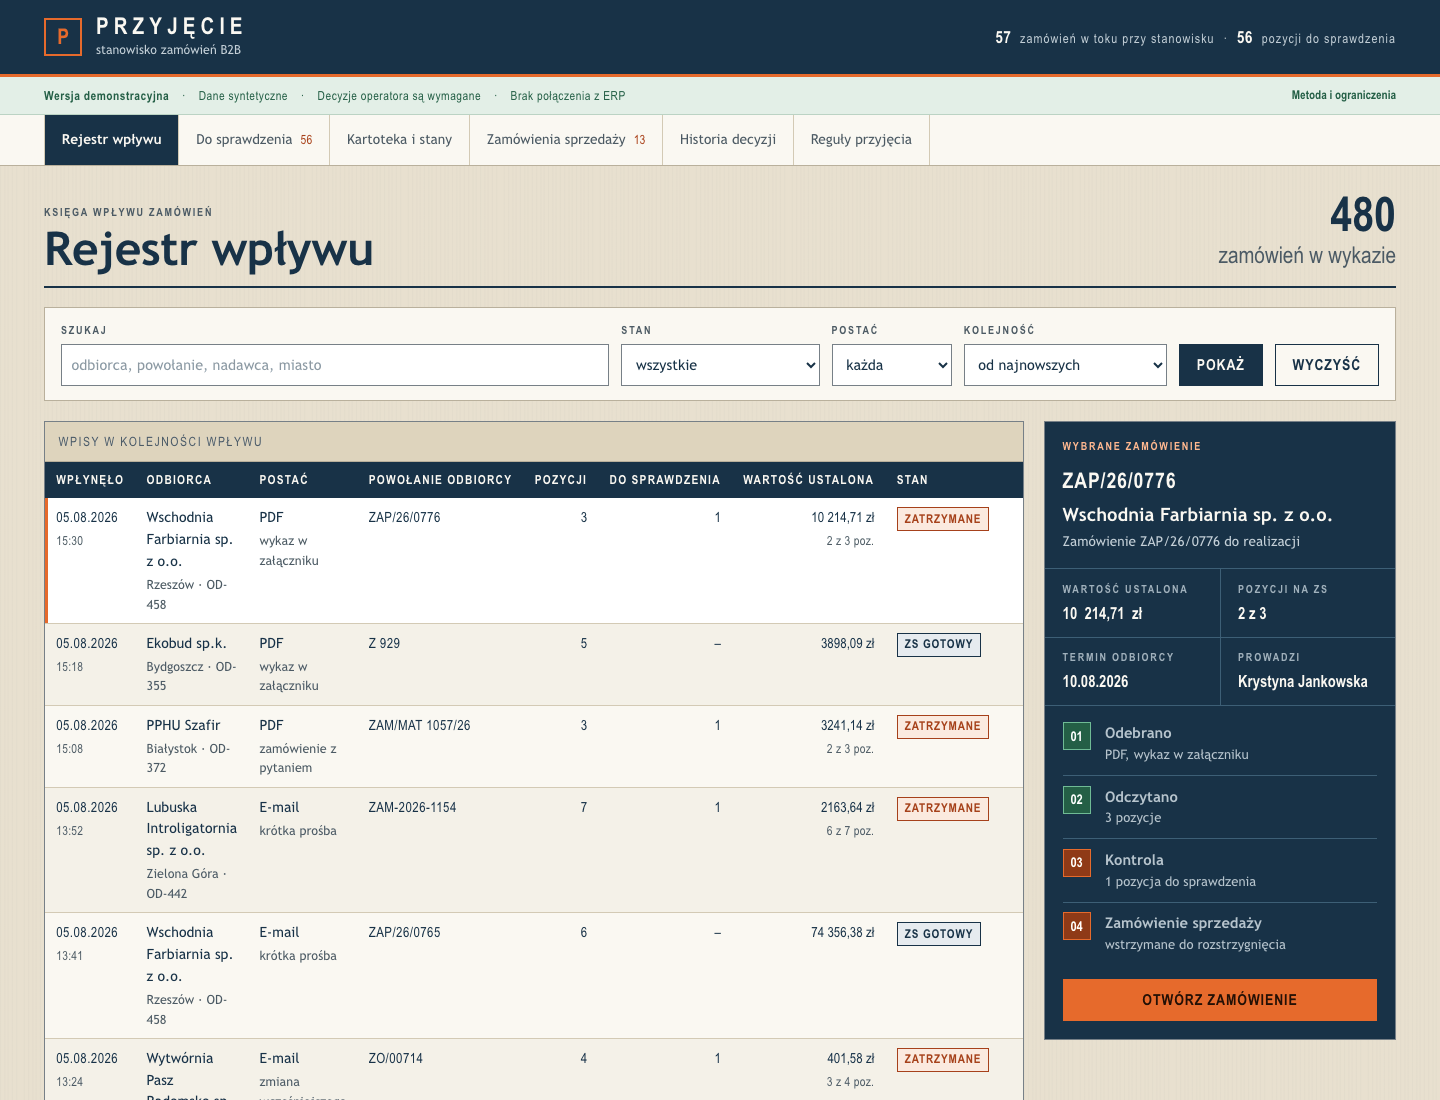
Task: Click Wersja demonstracyjna notice
Action: [106, 96]
